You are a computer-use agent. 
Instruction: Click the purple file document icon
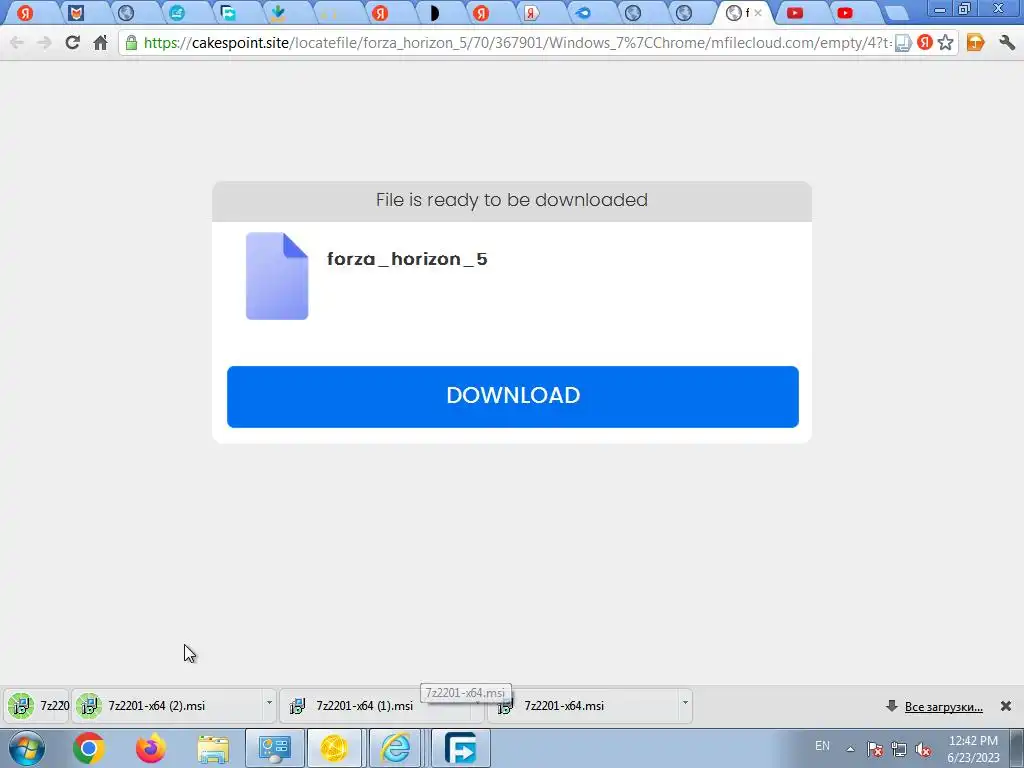pyautogui.click(x=277, y=276)
